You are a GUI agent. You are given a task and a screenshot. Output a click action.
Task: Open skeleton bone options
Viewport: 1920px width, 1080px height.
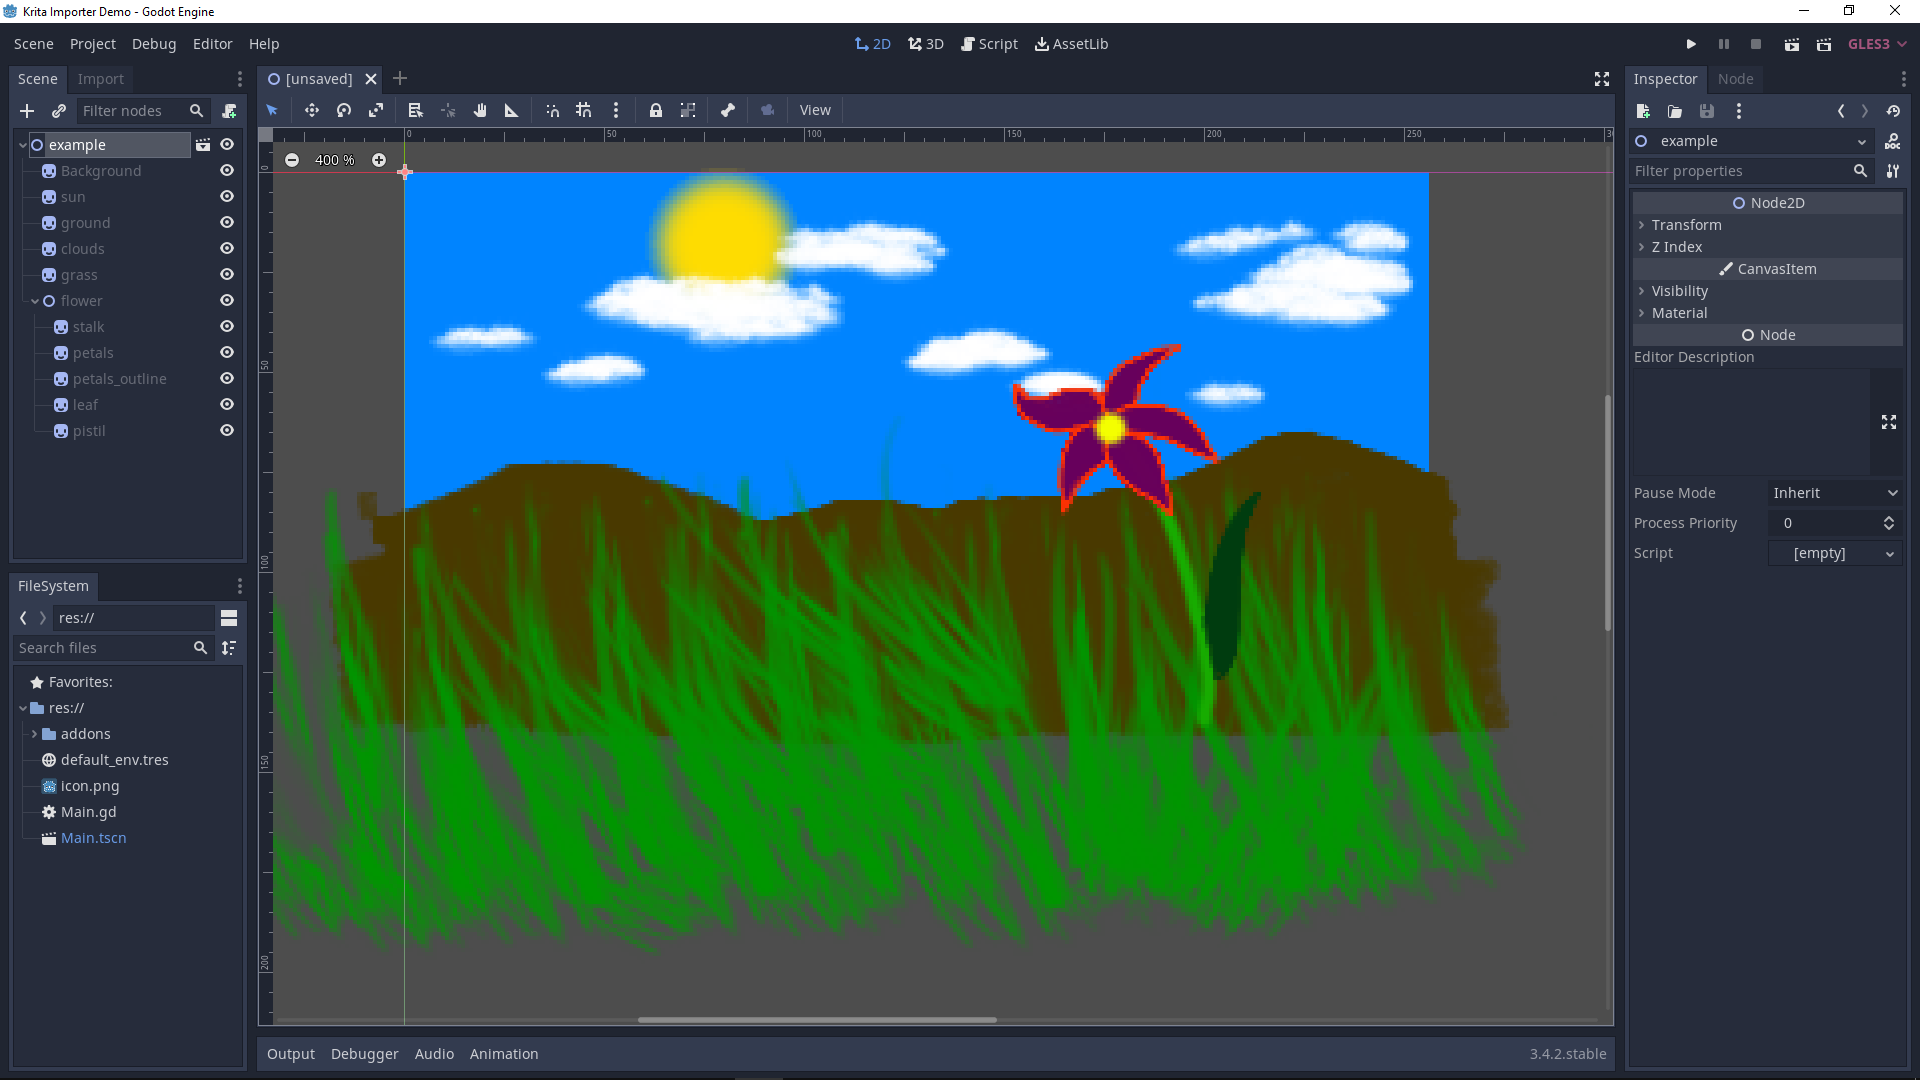tap(728, 110)
